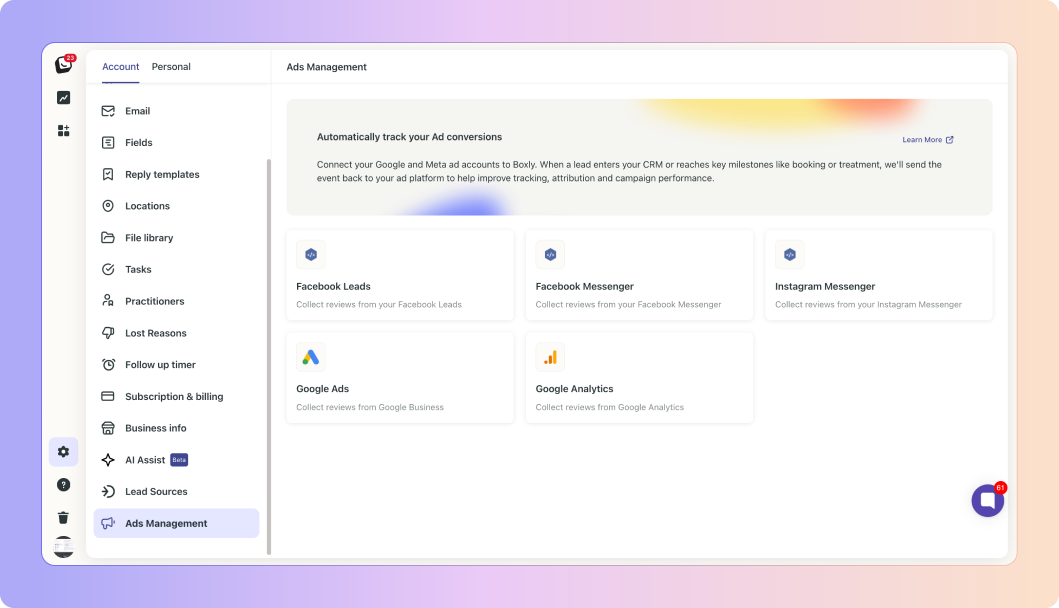Screen dimensions: 1059x608
Task: Open Lost Reasons menu item
Action: pyautogui.click(x=176, y=333)
